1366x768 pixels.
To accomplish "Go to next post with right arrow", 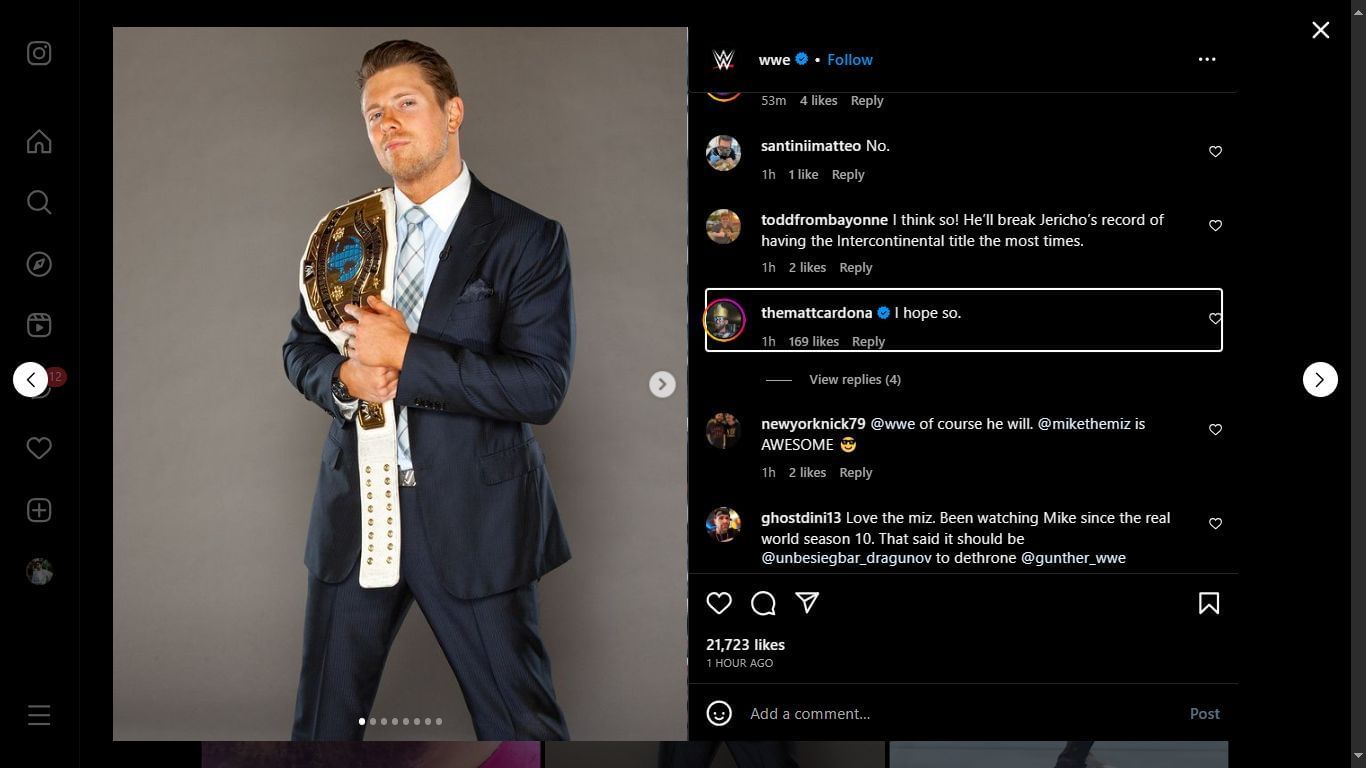I will [1320, 380].
